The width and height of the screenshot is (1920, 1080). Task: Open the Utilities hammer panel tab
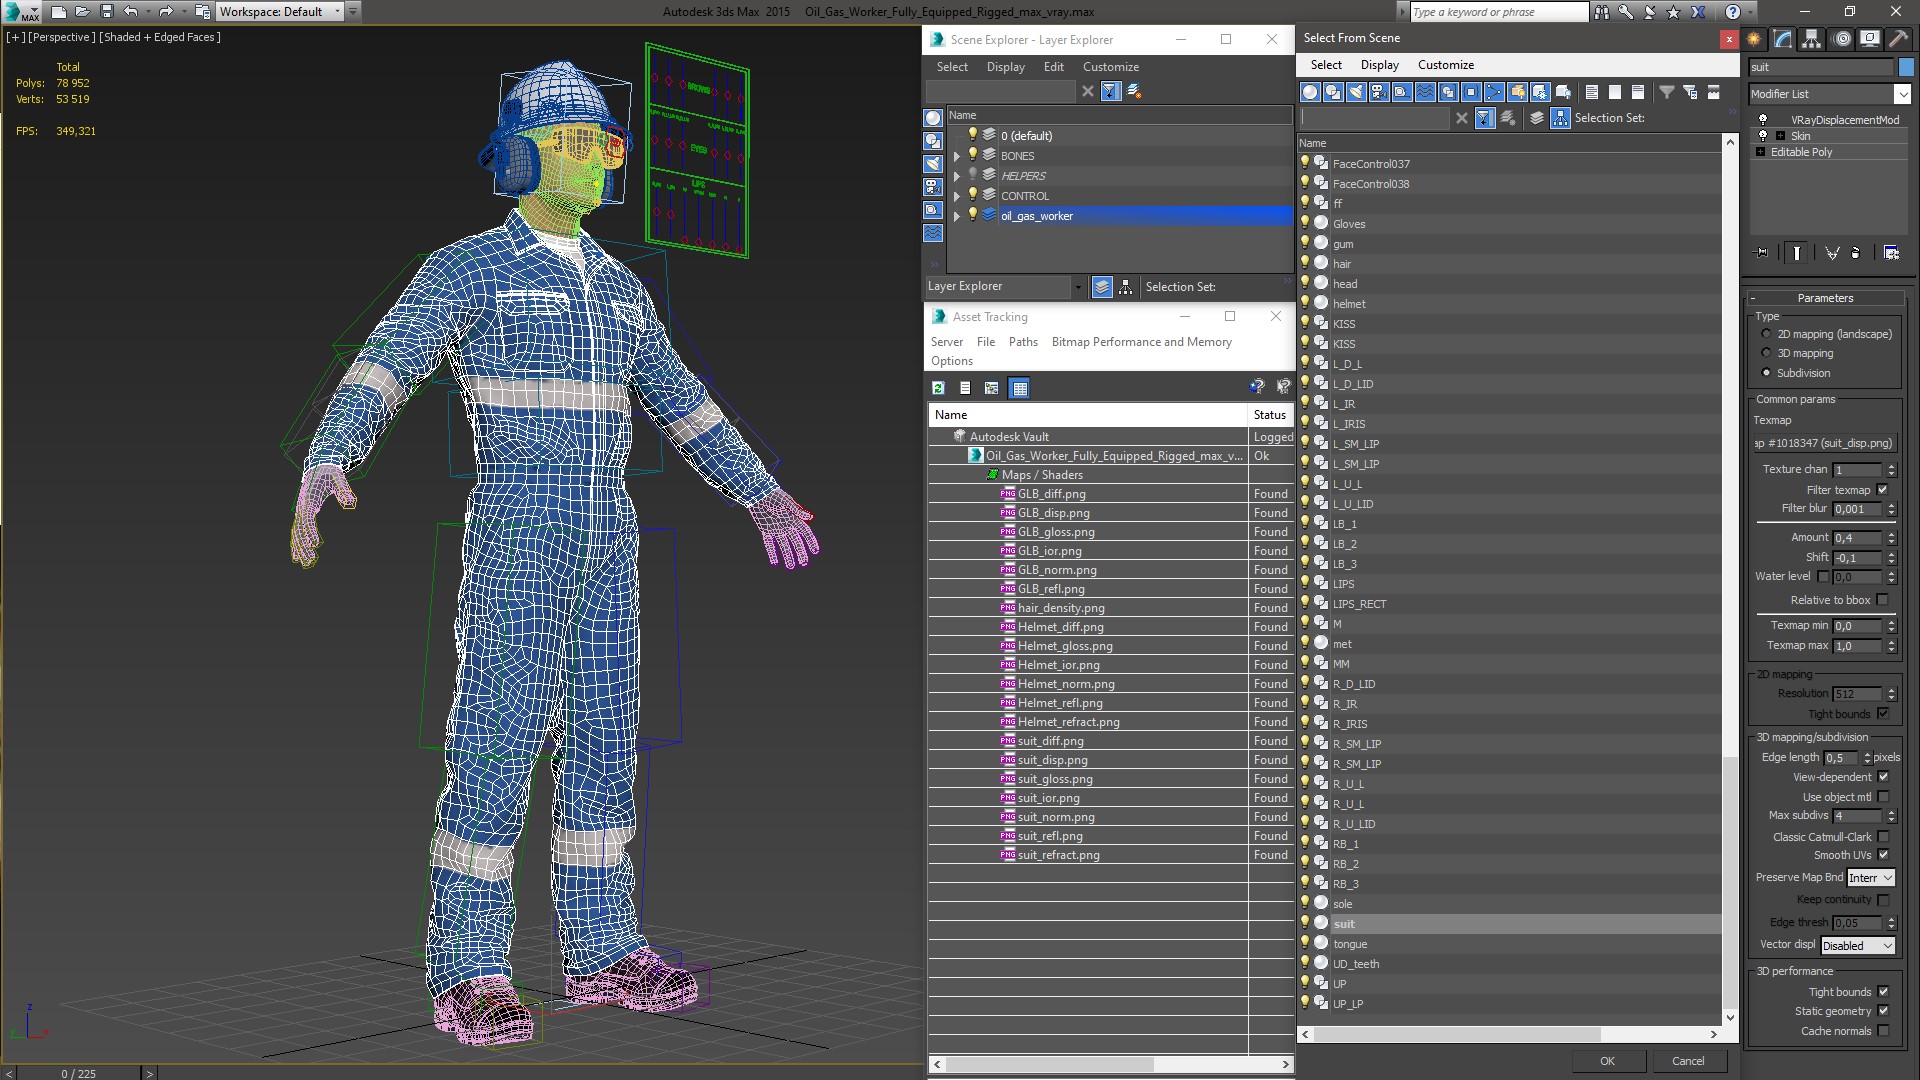pyautogui.click(x=1898, y=40)
